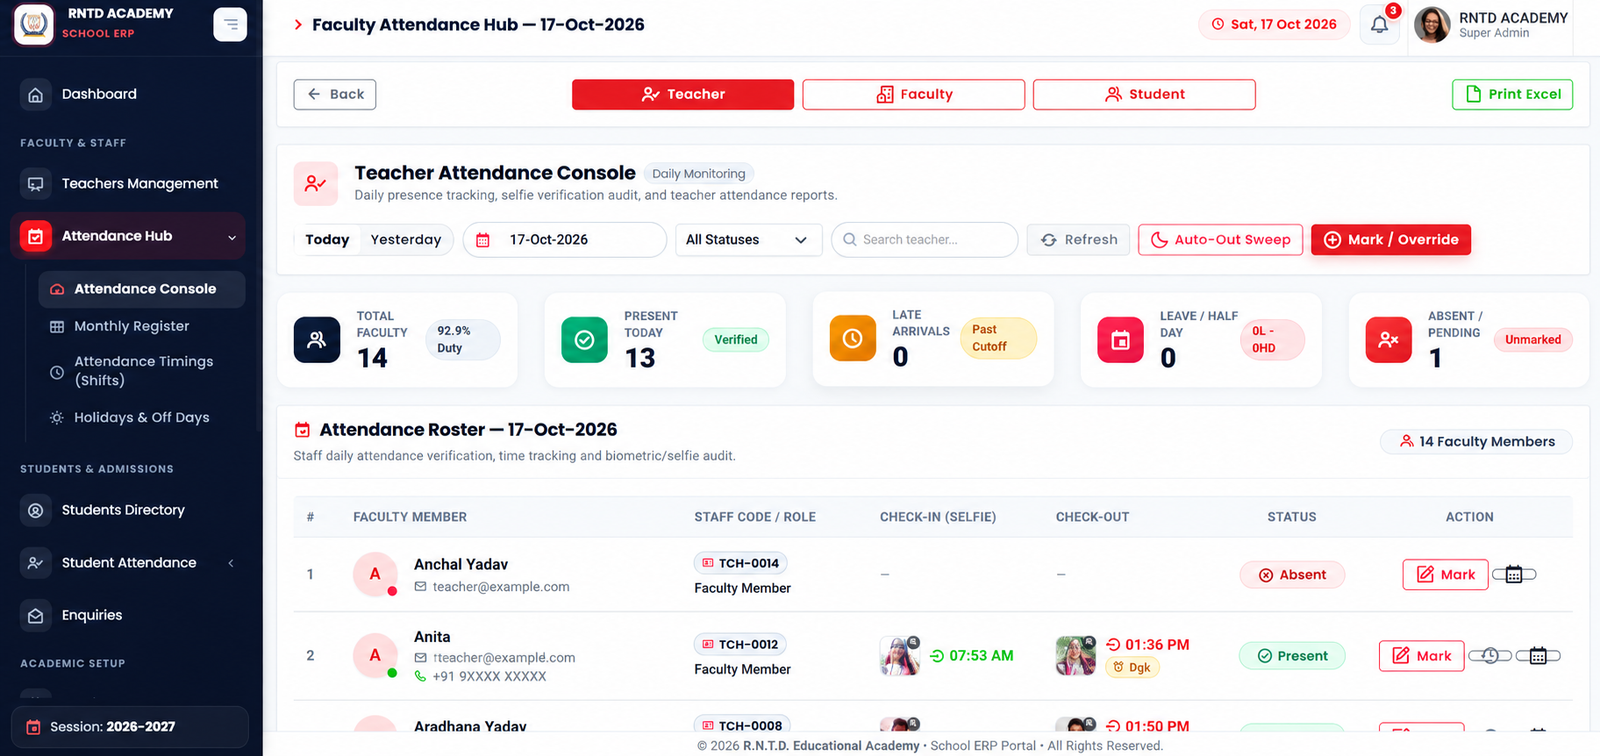
Task: Click the Session 2026-2027 indicator
Action: [x=130, y=727]
